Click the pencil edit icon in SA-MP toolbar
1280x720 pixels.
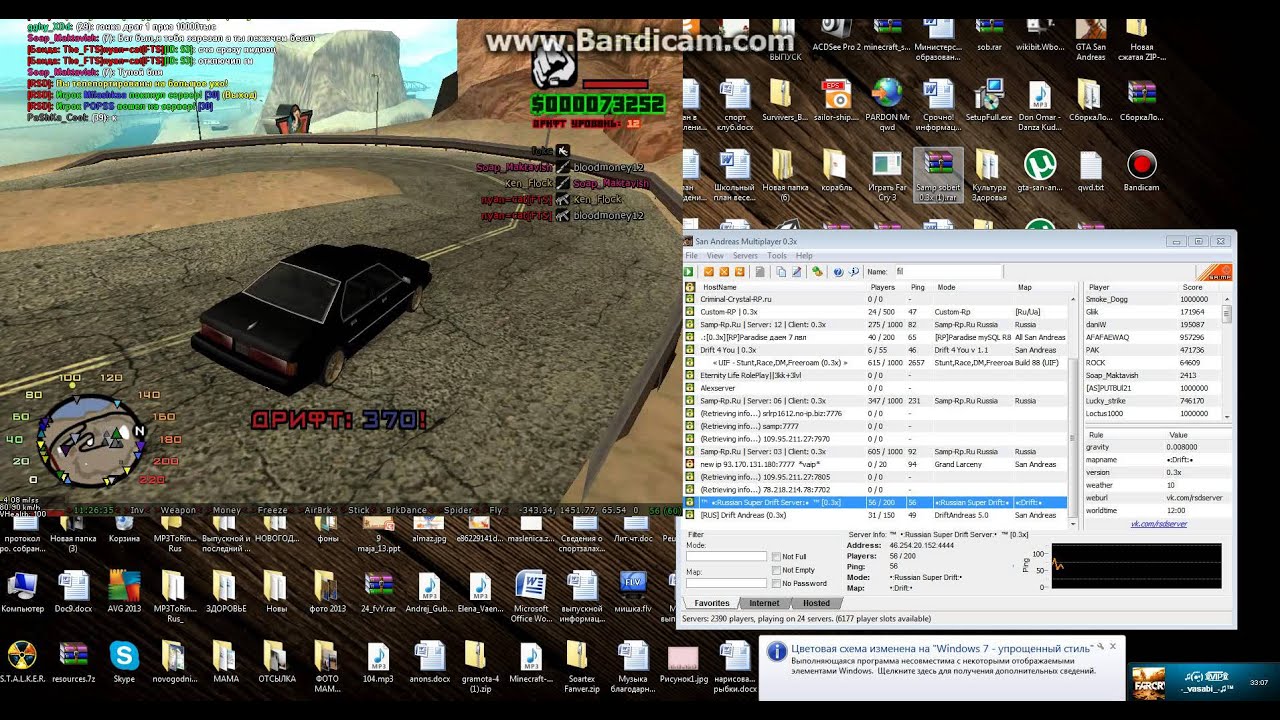pyautogui.click(x=797, y=271)
